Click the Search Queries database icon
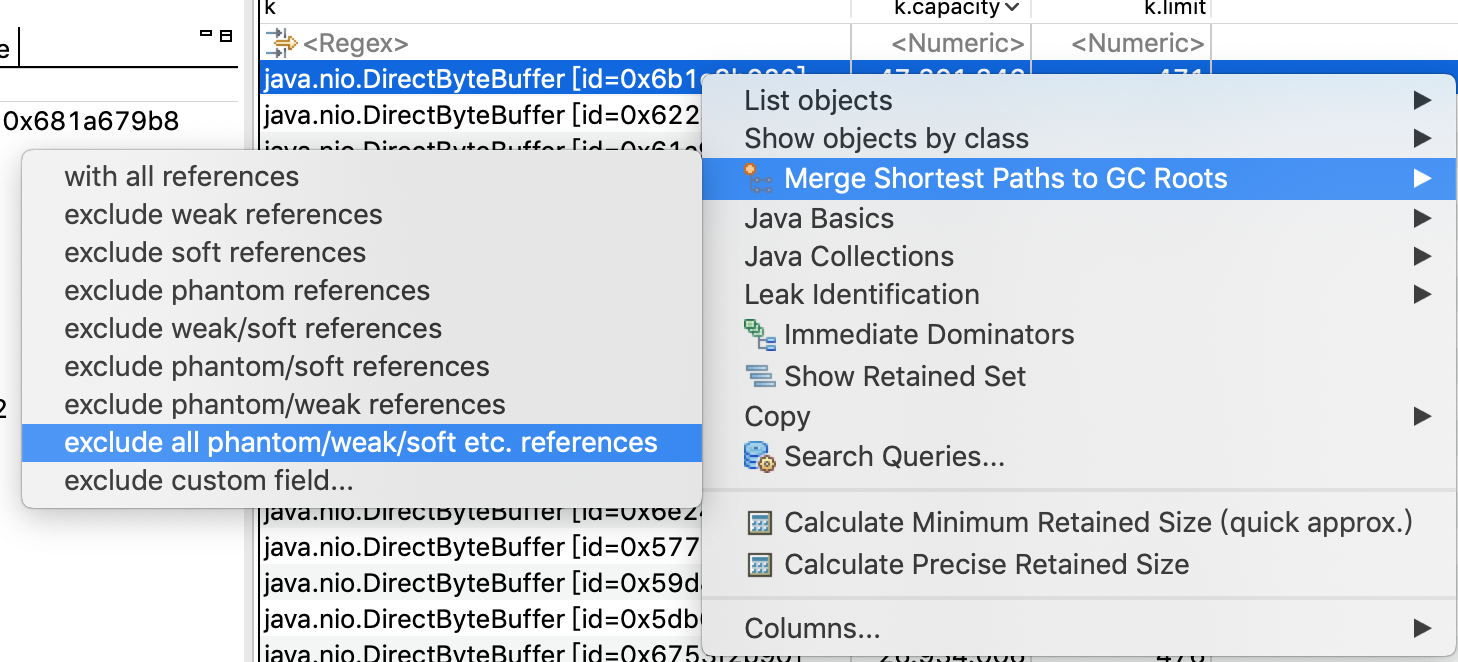 coord(760,457)
